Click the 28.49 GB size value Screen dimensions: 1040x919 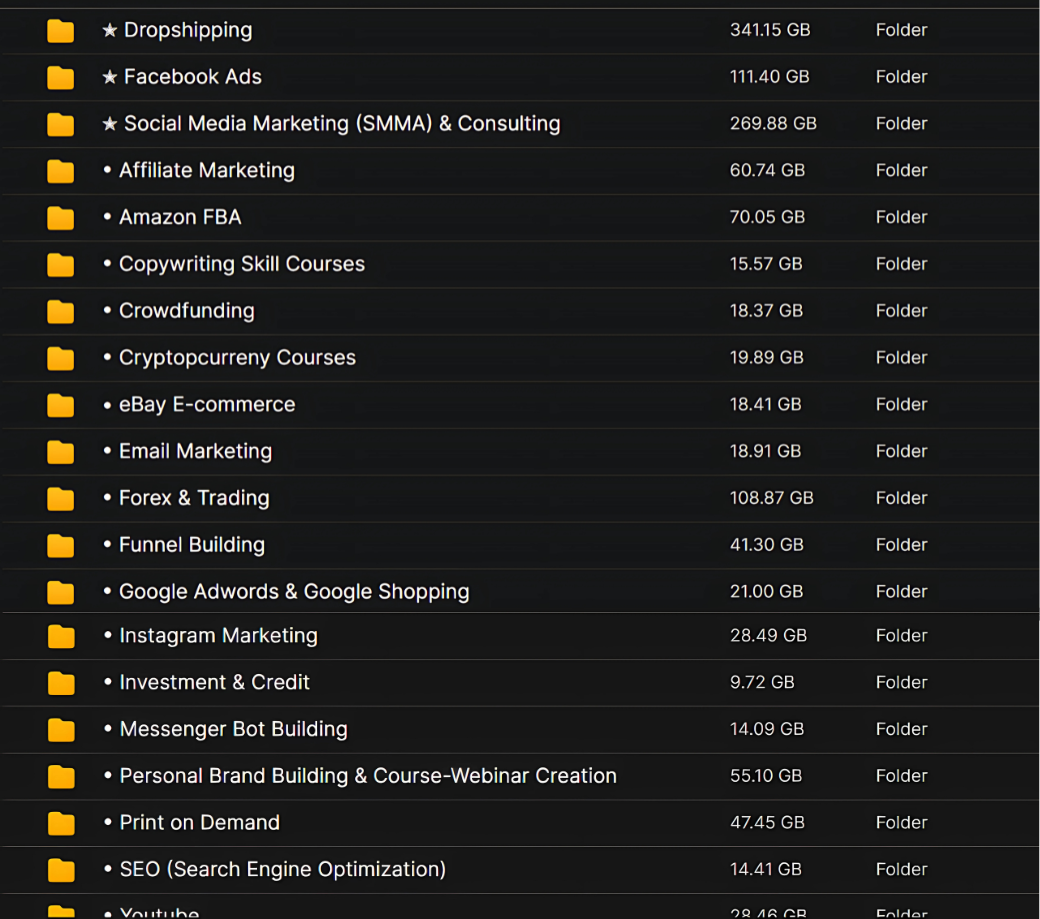[x=769, y=635]
